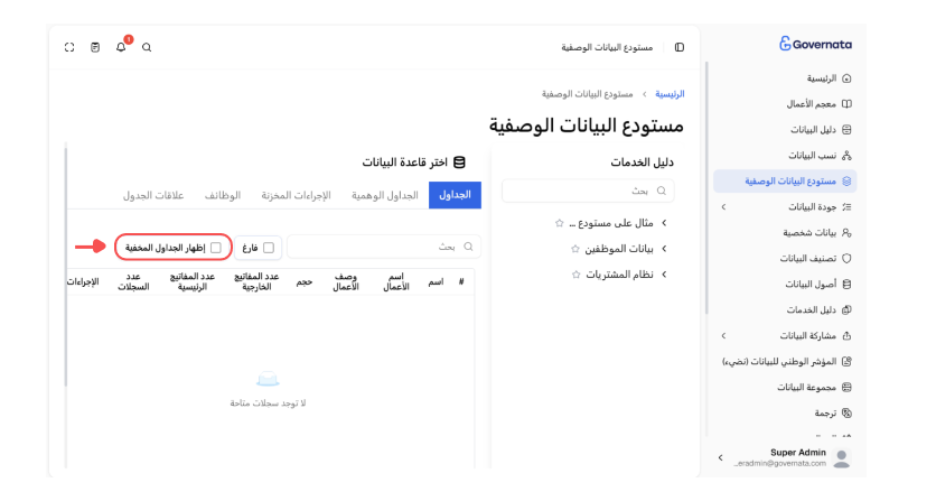Viewport: 936px width, 501px height.
Task: Click the search magnifier icon in header
Action: pyautogui.click(x=147, y=47)
